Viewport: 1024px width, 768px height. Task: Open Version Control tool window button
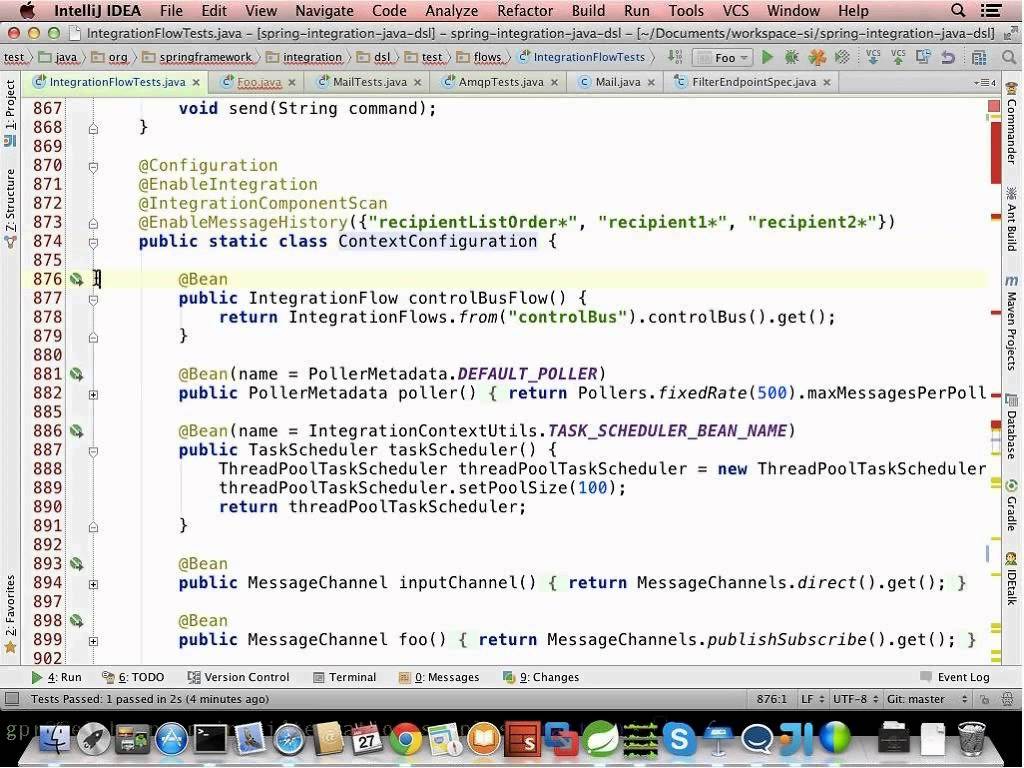click(x=238, y=677)
